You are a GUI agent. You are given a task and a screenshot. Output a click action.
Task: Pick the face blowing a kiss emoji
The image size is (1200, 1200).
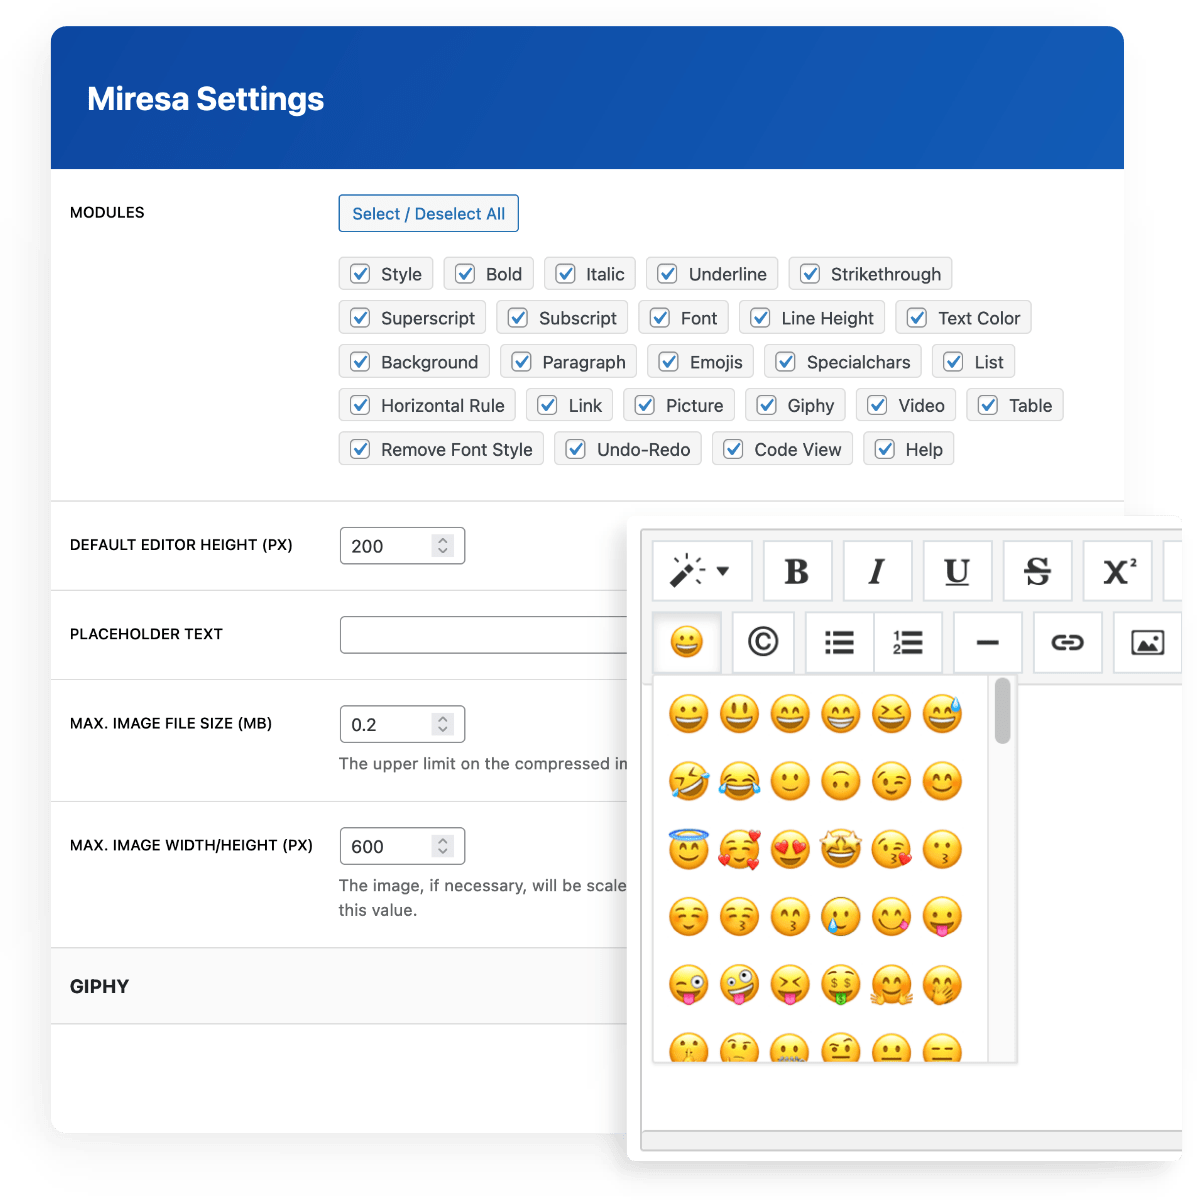click(892, 849)
